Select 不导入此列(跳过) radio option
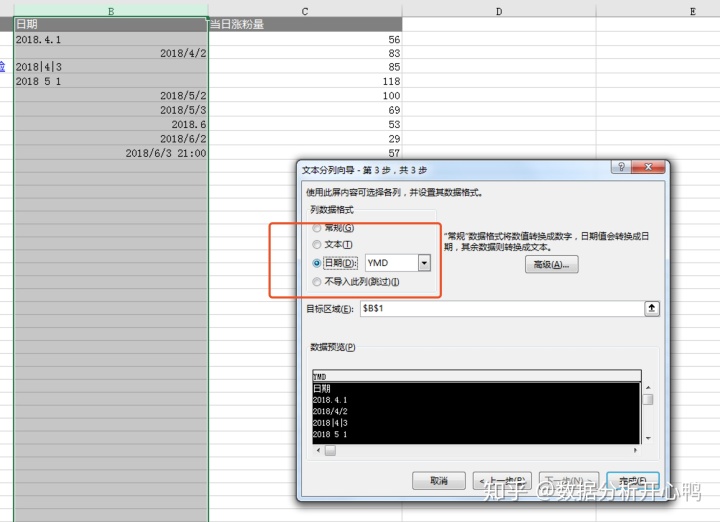 tap(316, 282)
